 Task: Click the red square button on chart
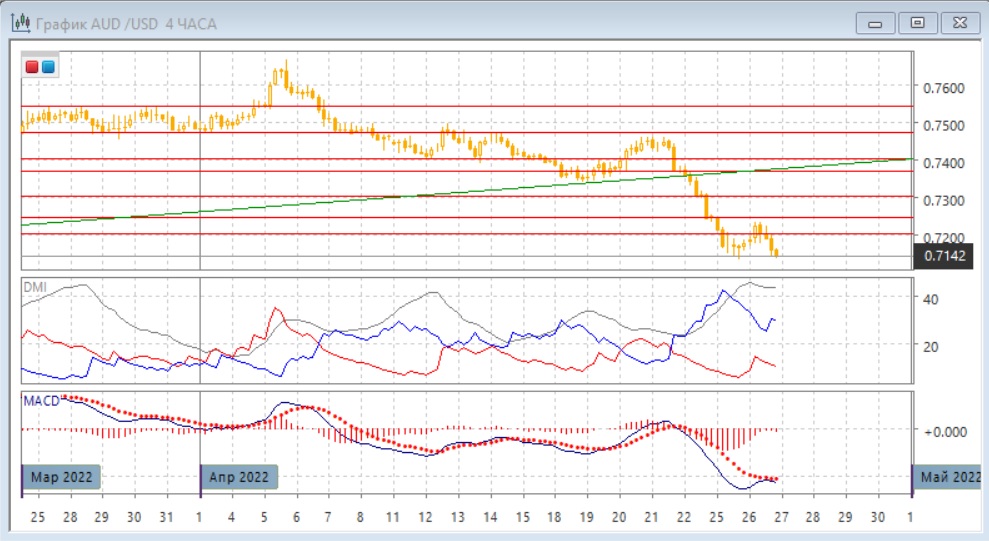(x=33, y=67)
